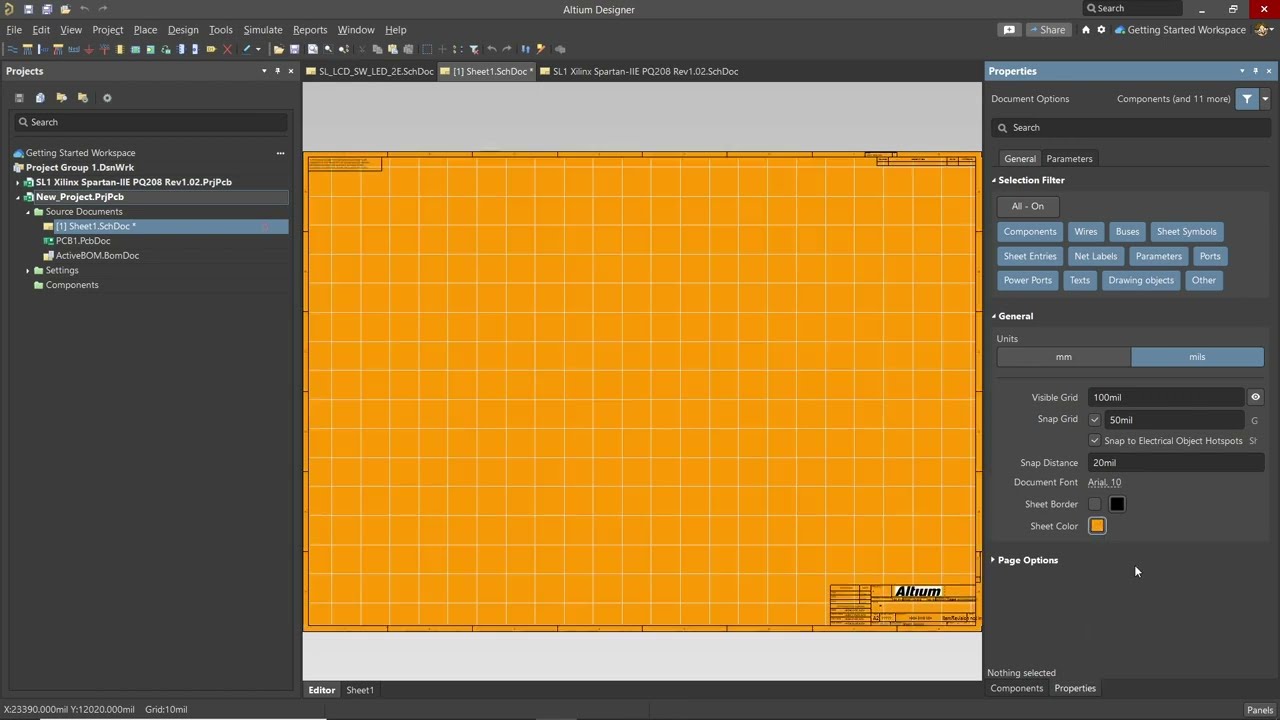Click the Save icon in the schematic toolbar
The width and height of the screenshot is (1280, 720).
point(294,49)
